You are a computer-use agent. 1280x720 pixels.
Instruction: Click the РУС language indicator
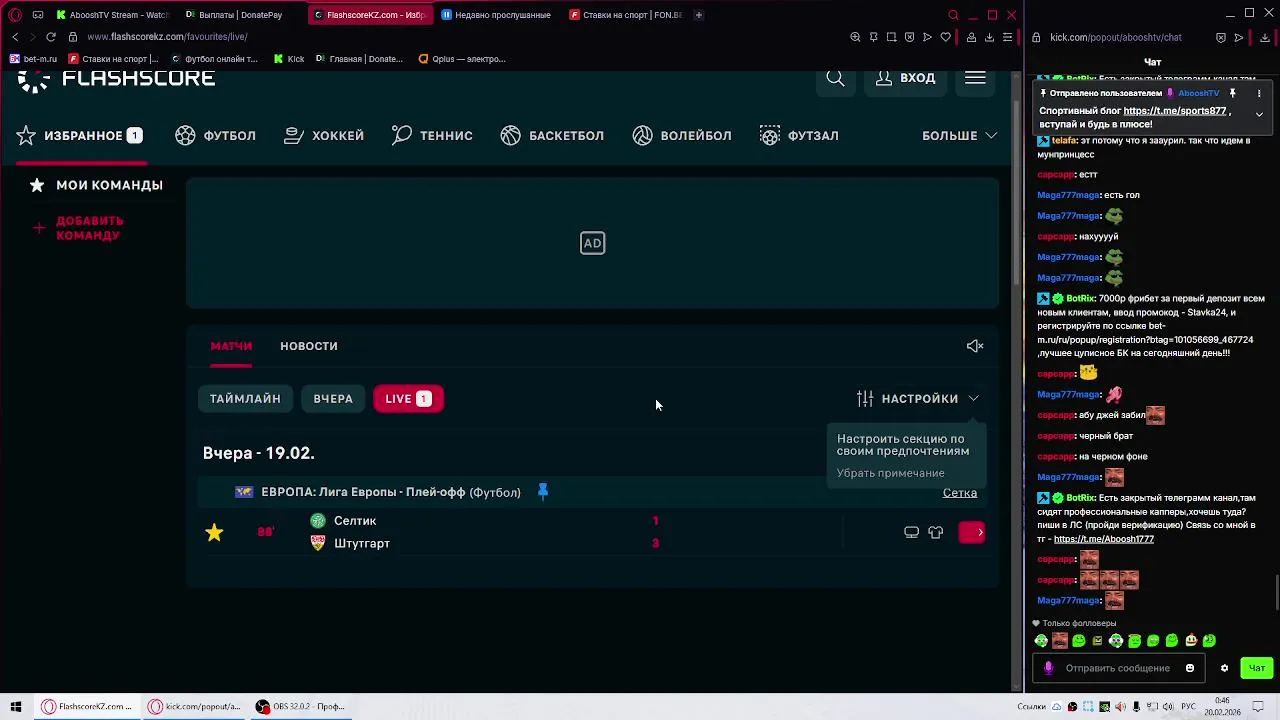point(1188,707)
